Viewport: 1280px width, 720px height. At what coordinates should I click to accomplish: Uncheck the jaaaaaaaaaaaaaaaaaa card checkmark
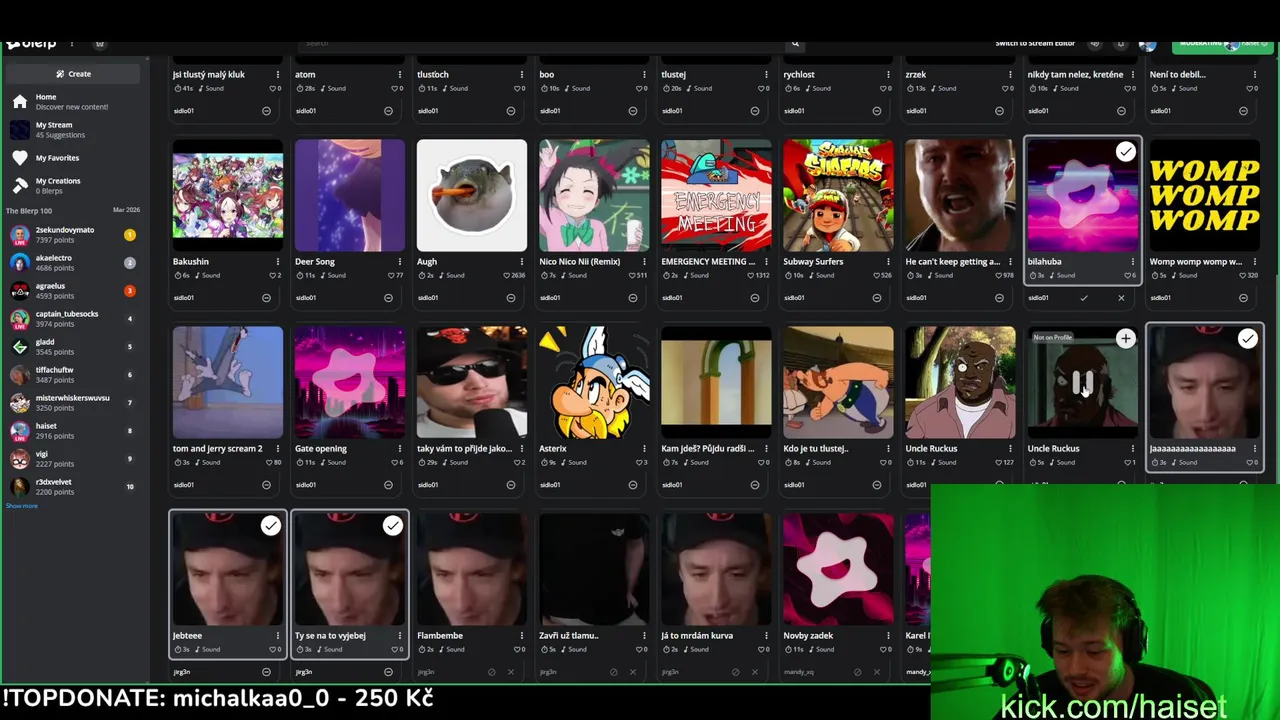(x=1247, y=339)
